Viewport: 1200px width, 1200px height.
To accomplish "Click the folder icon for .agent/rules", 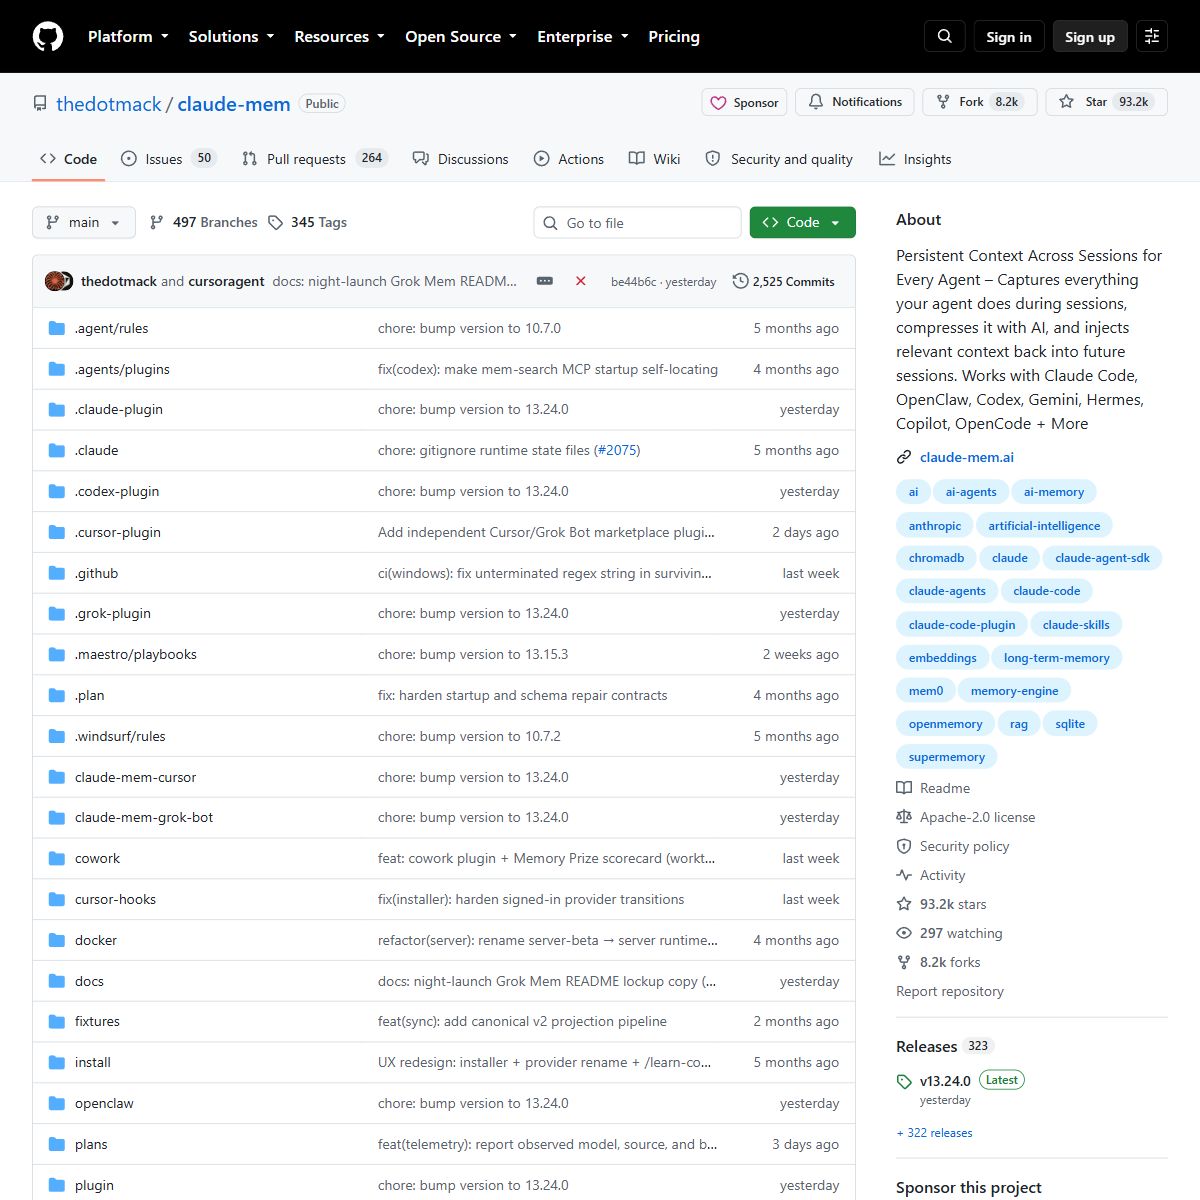I will 57,328.
